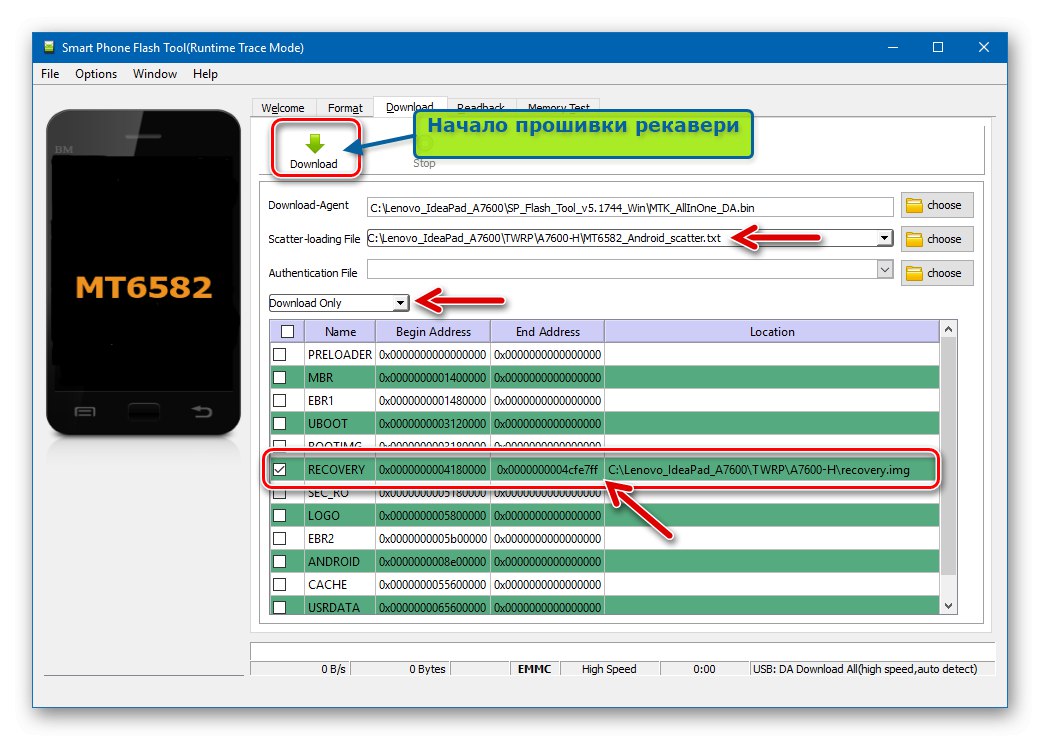Image resolution: width=1040 pixels, height=740 pixels.
Task: Click folder icon beside Download-Agent choose
Action: click(914, 206)
